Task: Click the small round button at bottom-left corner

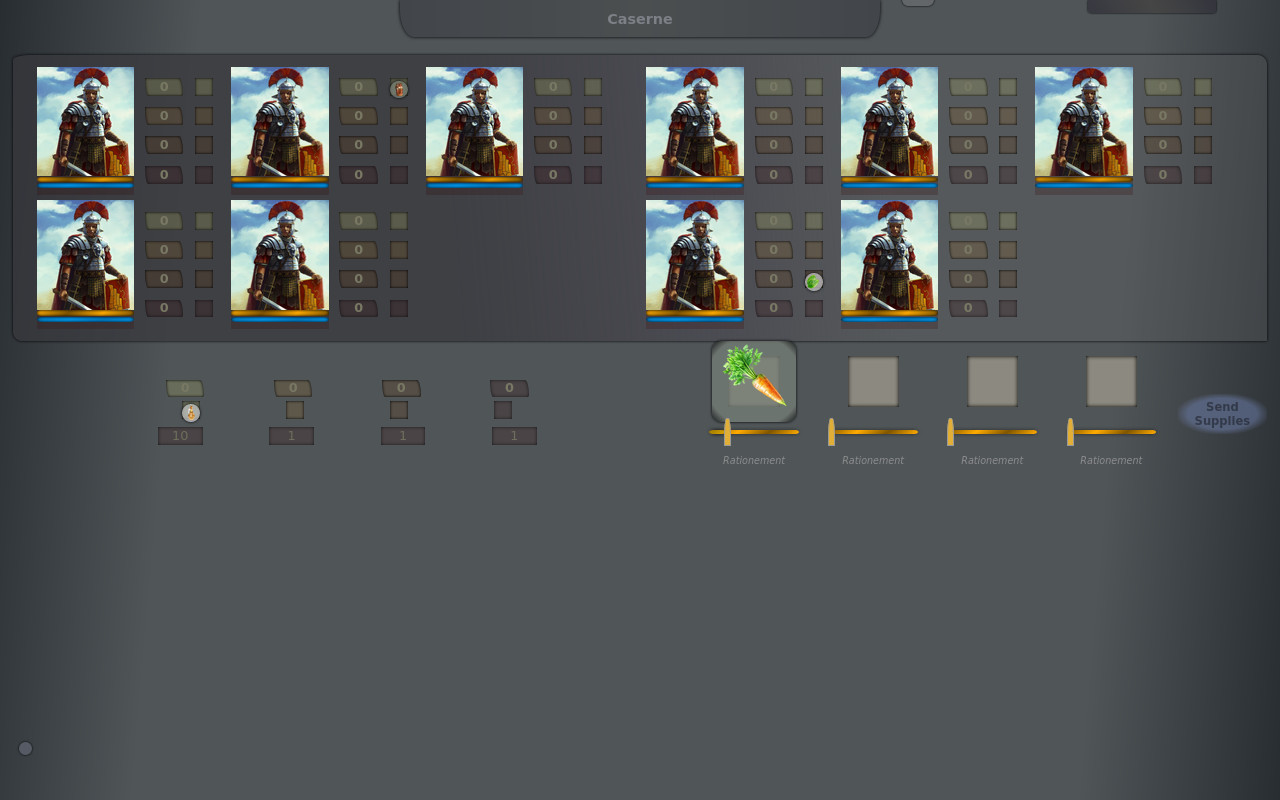Action: point(26,748)
